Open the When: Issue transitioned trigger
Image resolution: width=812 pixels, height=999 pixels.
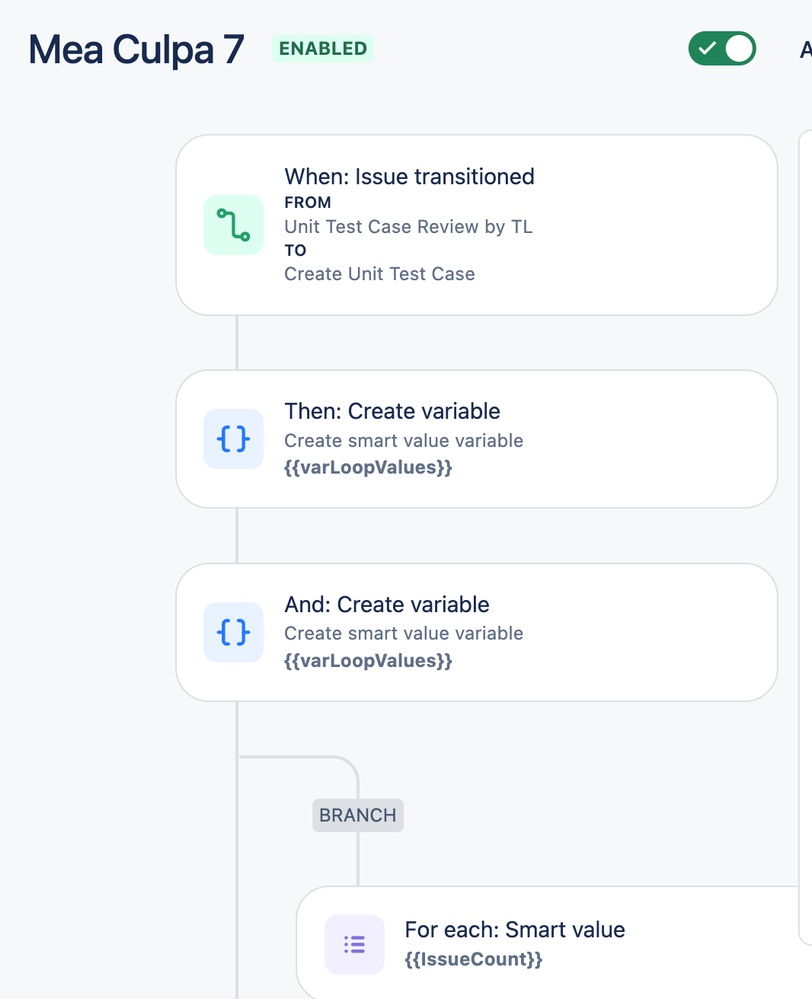tap(477, 225)
